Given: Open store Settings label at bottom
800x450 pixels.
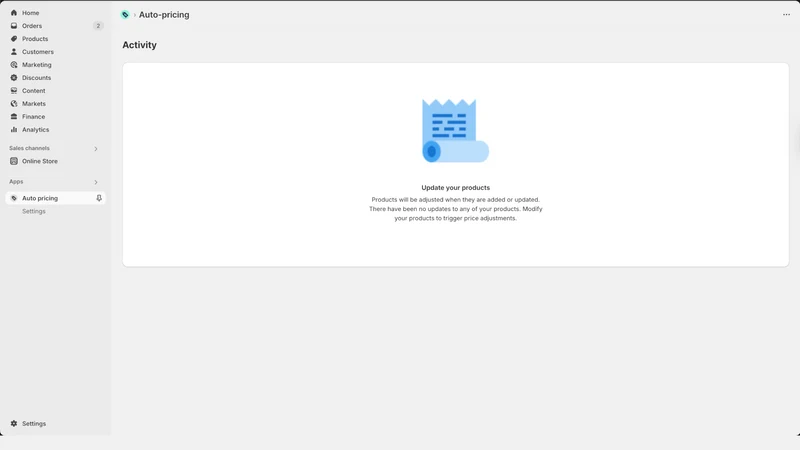Looking at the screenshot, I should (x=34, y=423).
